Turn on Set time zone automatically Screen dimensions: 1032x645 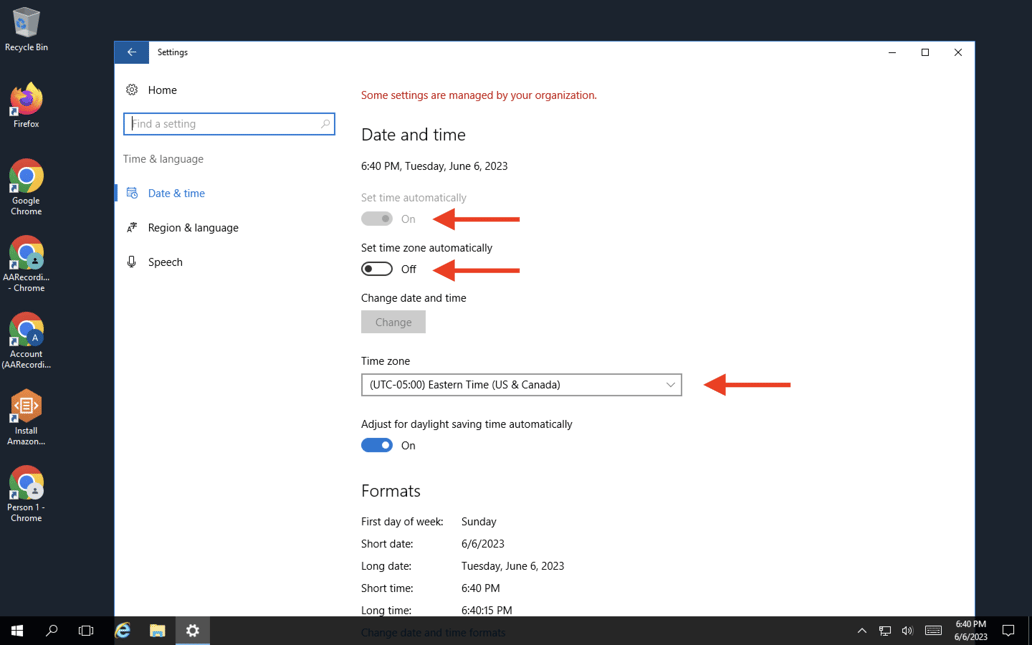377,269
